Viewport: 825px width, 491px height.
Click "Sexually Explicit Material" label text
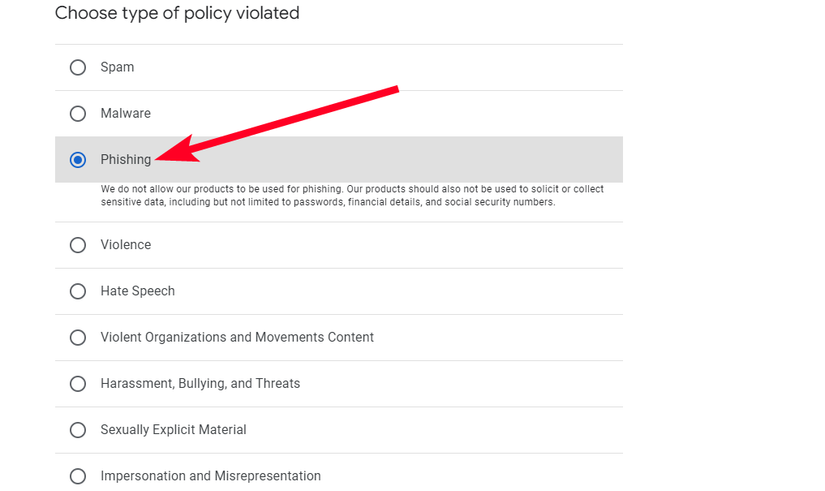pos(173,430)
